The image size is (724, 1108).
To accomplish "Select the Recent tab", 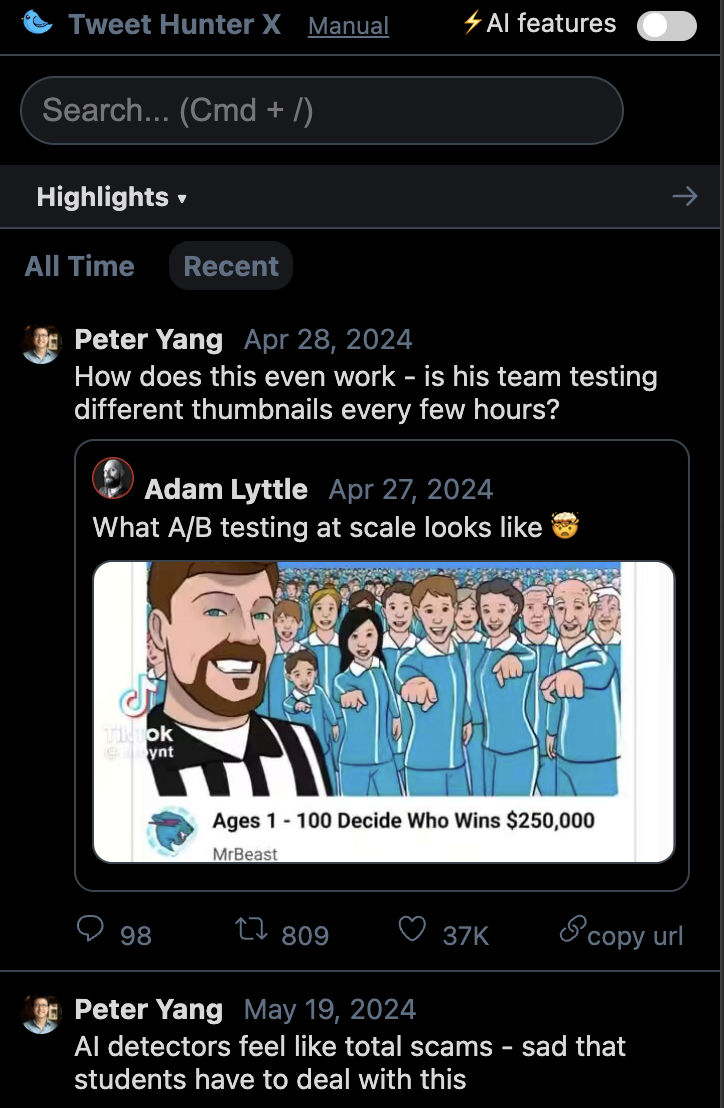I will pos(230,266).
